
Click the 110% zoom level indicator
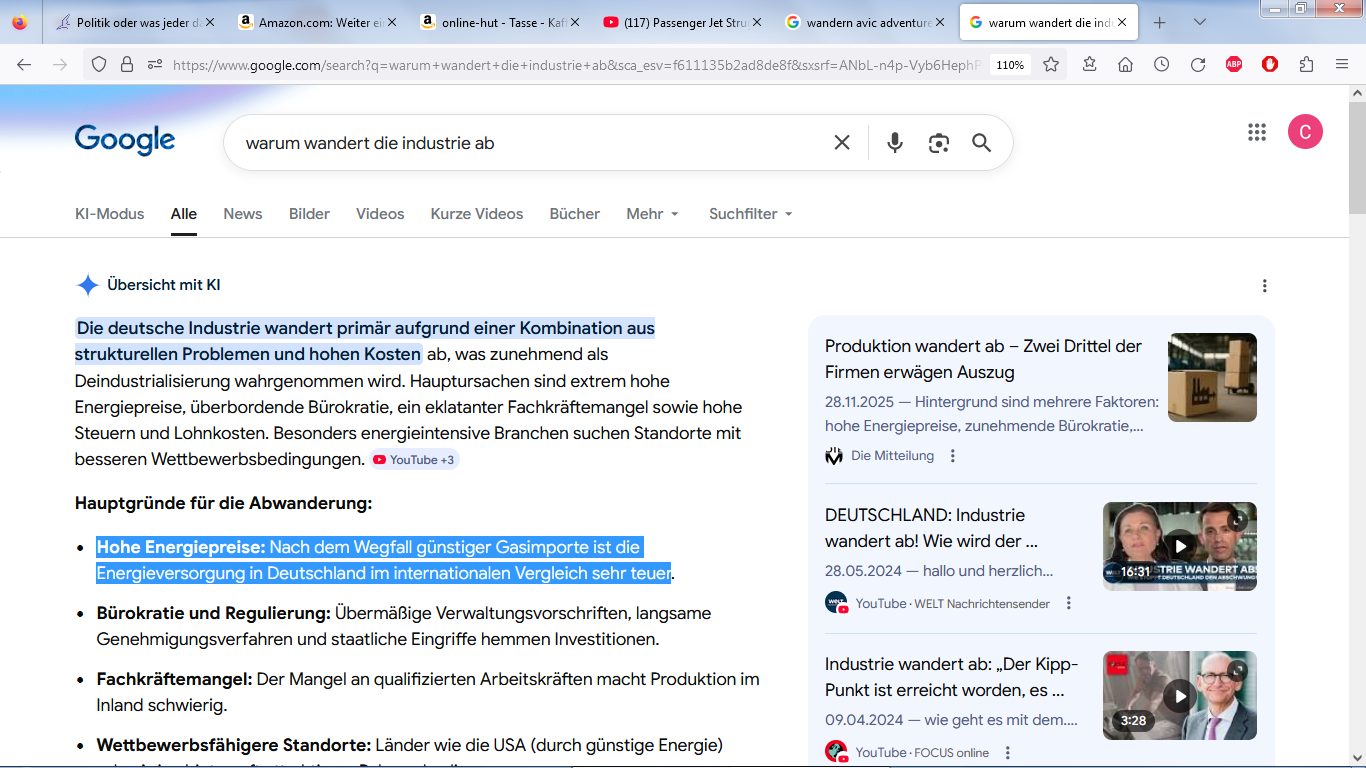[1010, 65]
